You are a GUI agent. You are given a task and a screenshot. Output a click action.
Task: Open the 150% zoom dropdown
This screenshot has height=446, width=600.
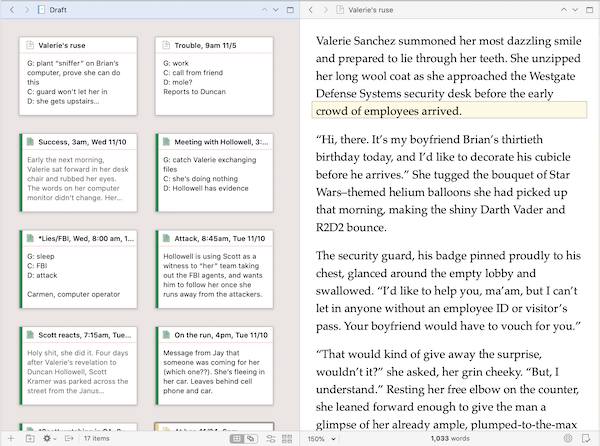(x=321, y=439)
